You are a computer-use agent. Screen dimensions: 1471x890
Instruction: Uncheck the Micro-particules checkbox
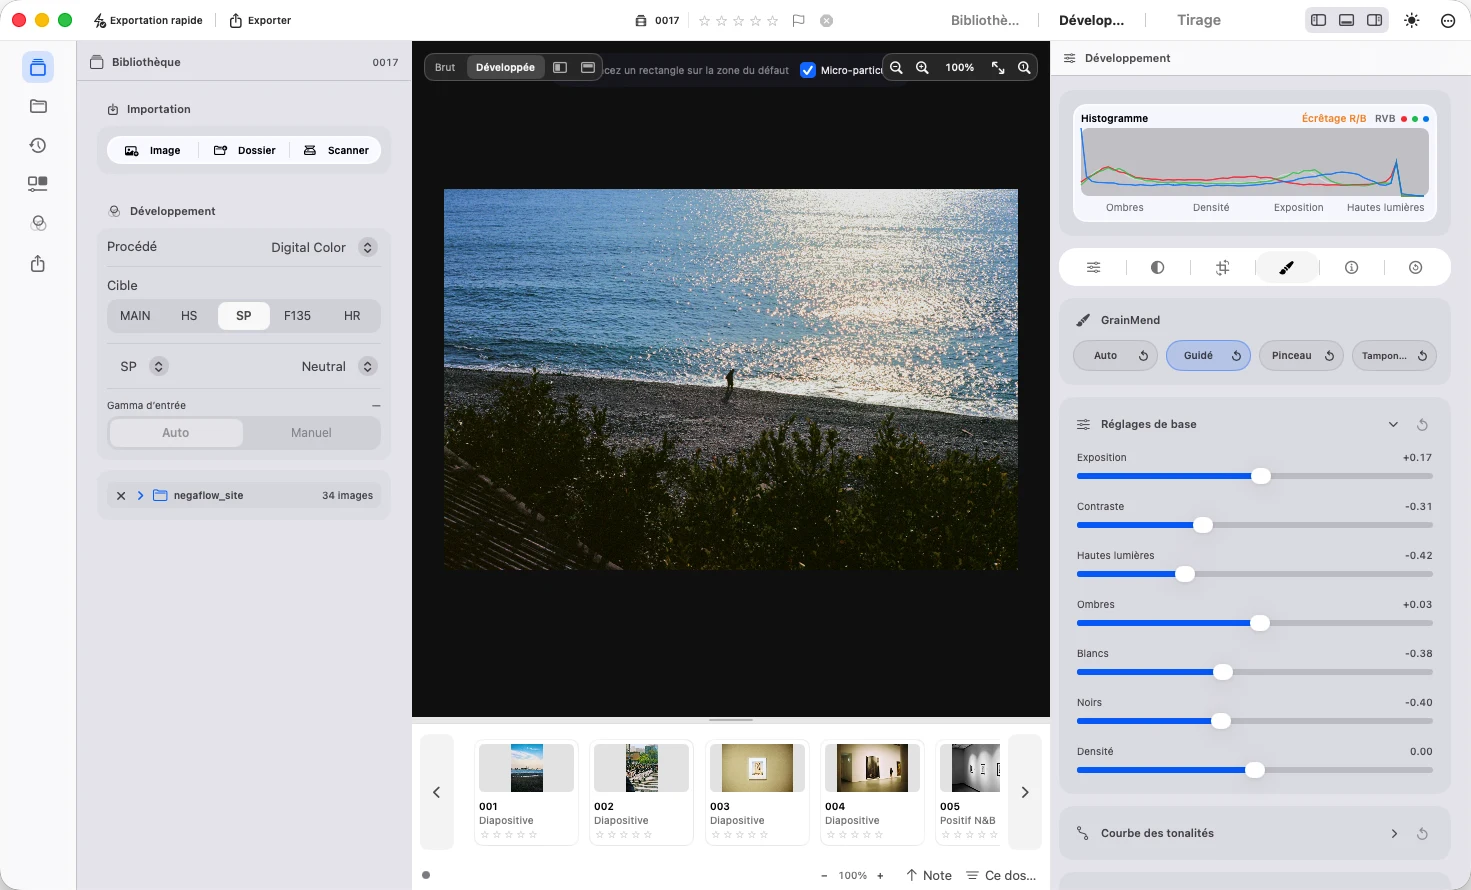(808, 70)
